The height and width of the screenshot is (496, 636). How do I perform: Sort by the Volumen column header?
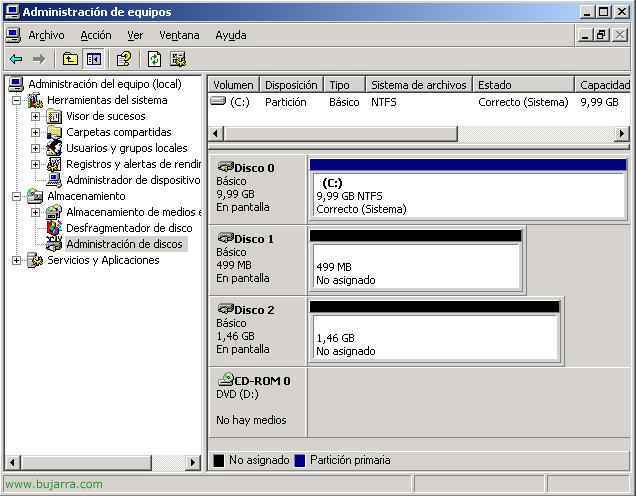pos(234,85)
